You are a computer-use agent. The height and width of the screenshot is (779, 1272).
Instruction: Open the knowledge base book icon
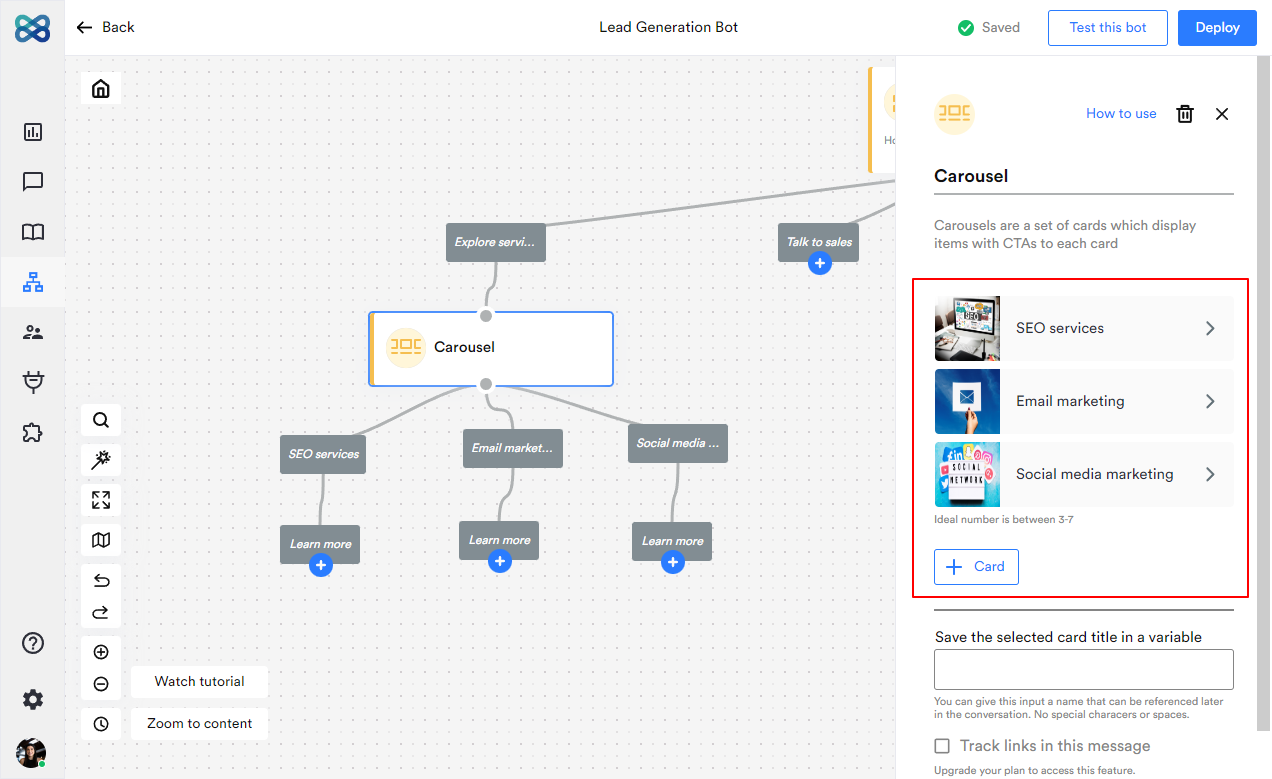pos(33,232)
